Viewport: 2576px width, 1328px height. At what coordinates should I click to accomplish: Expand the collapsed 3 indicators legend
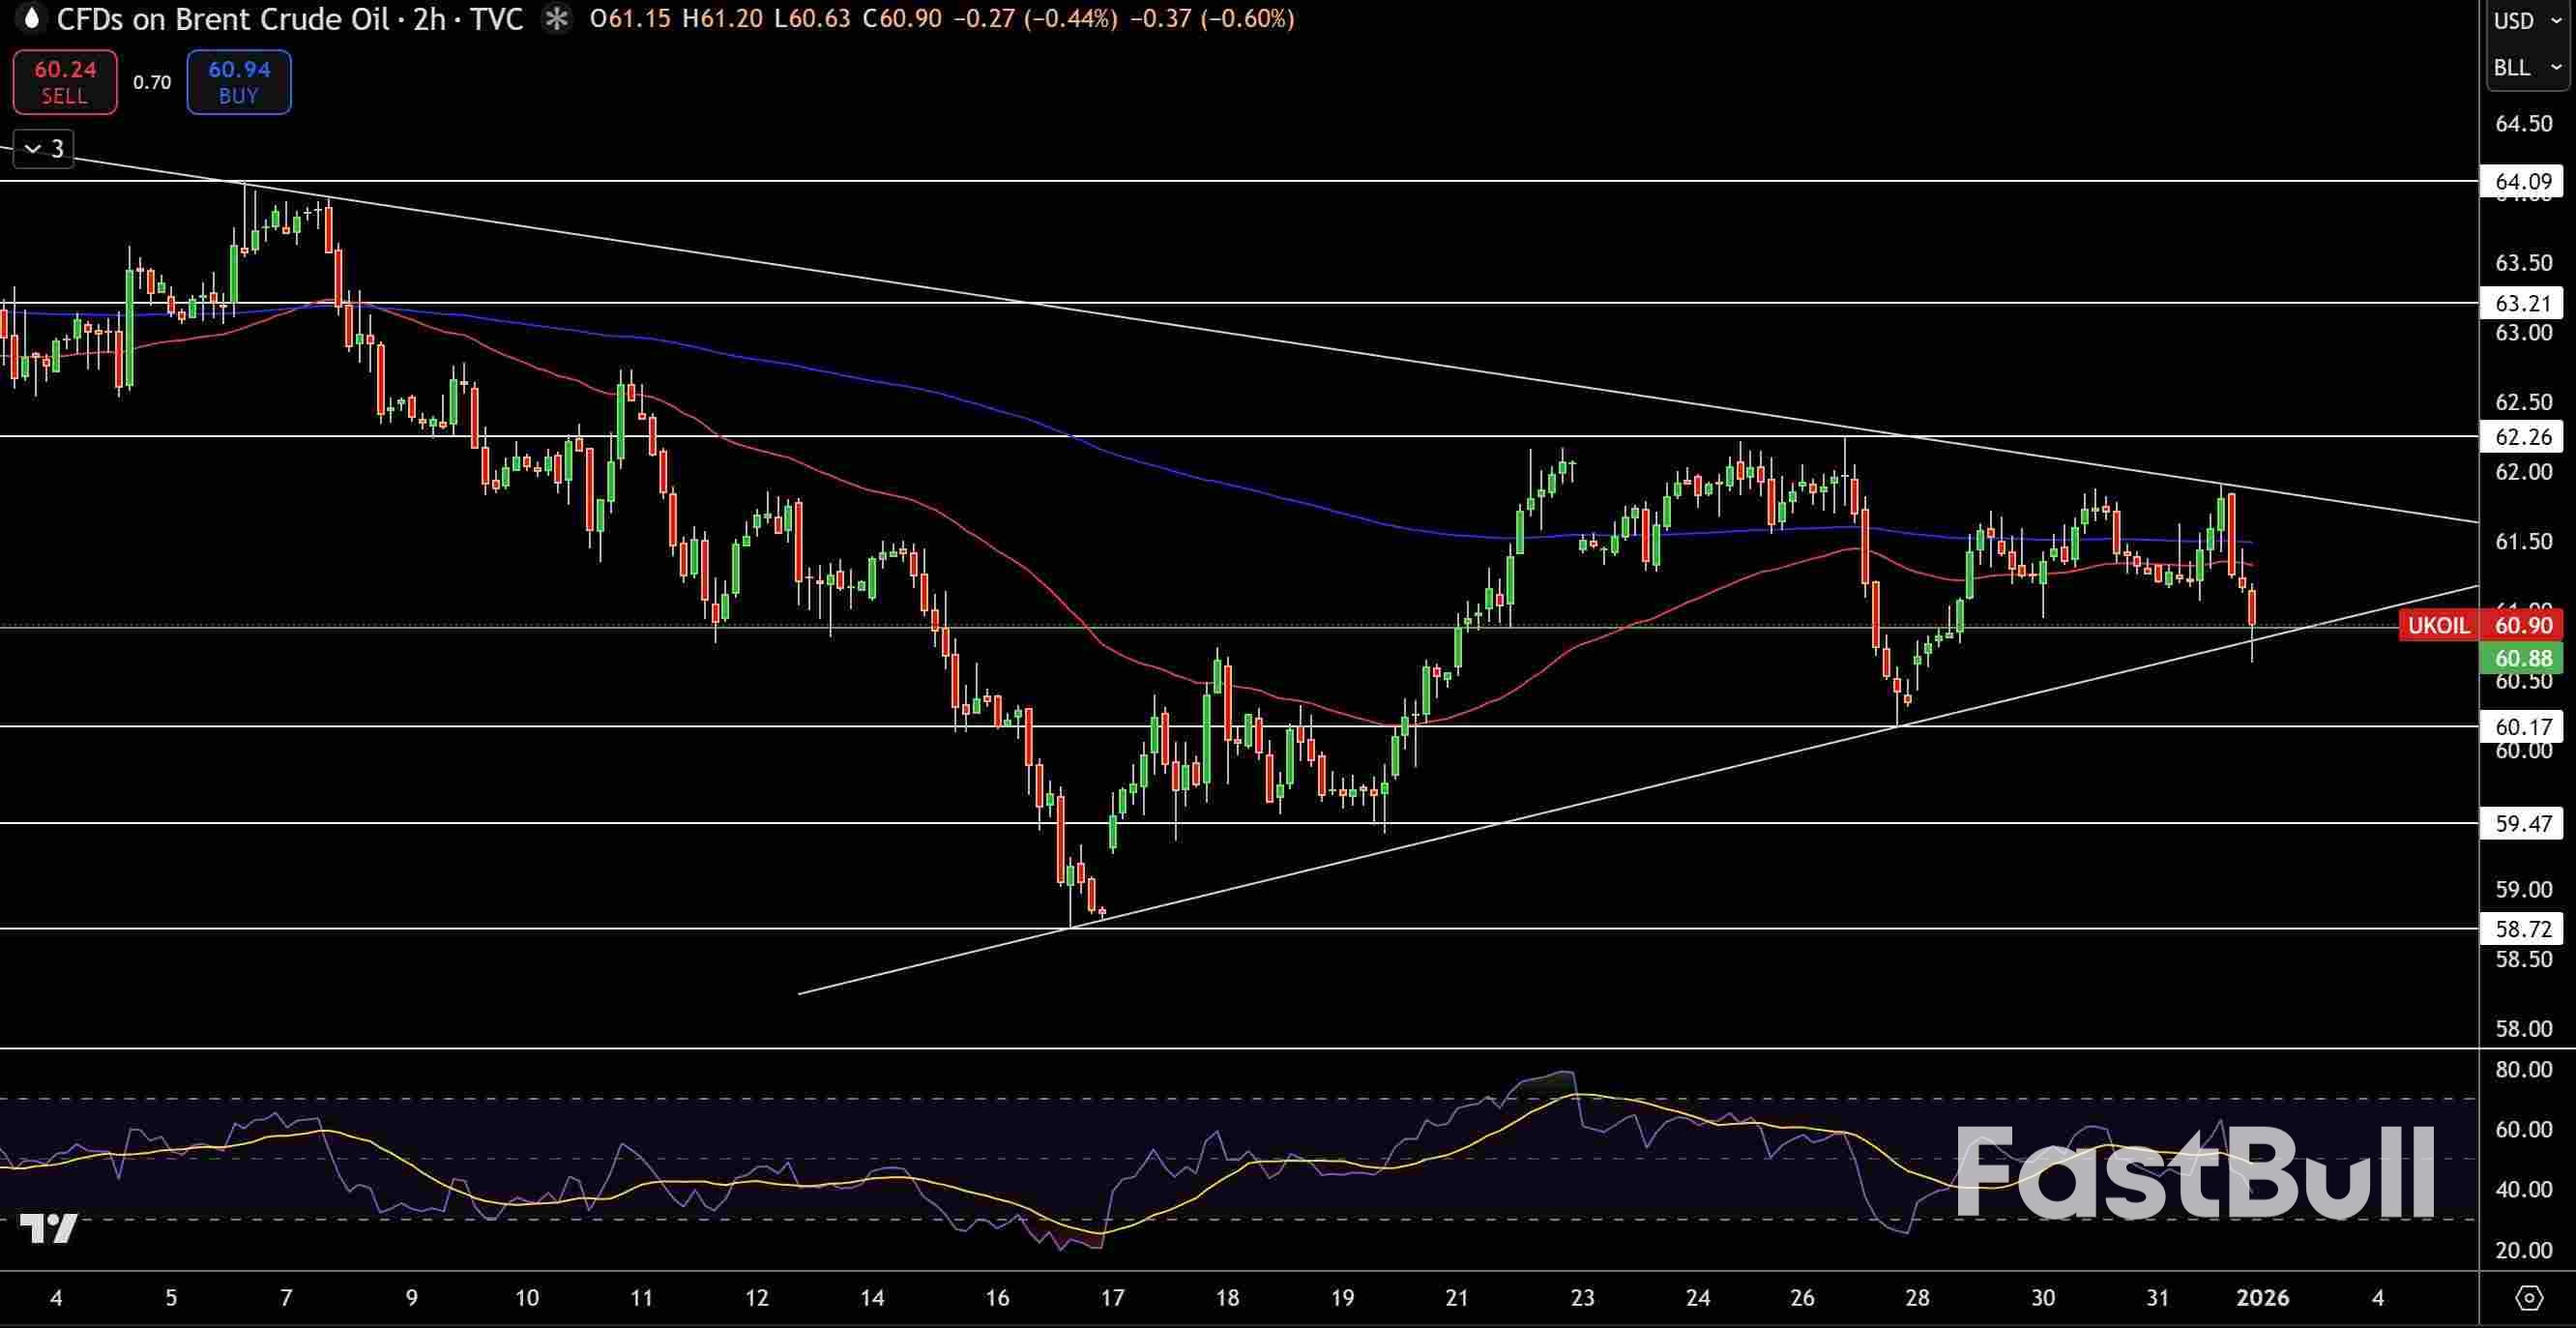[43, 149]
